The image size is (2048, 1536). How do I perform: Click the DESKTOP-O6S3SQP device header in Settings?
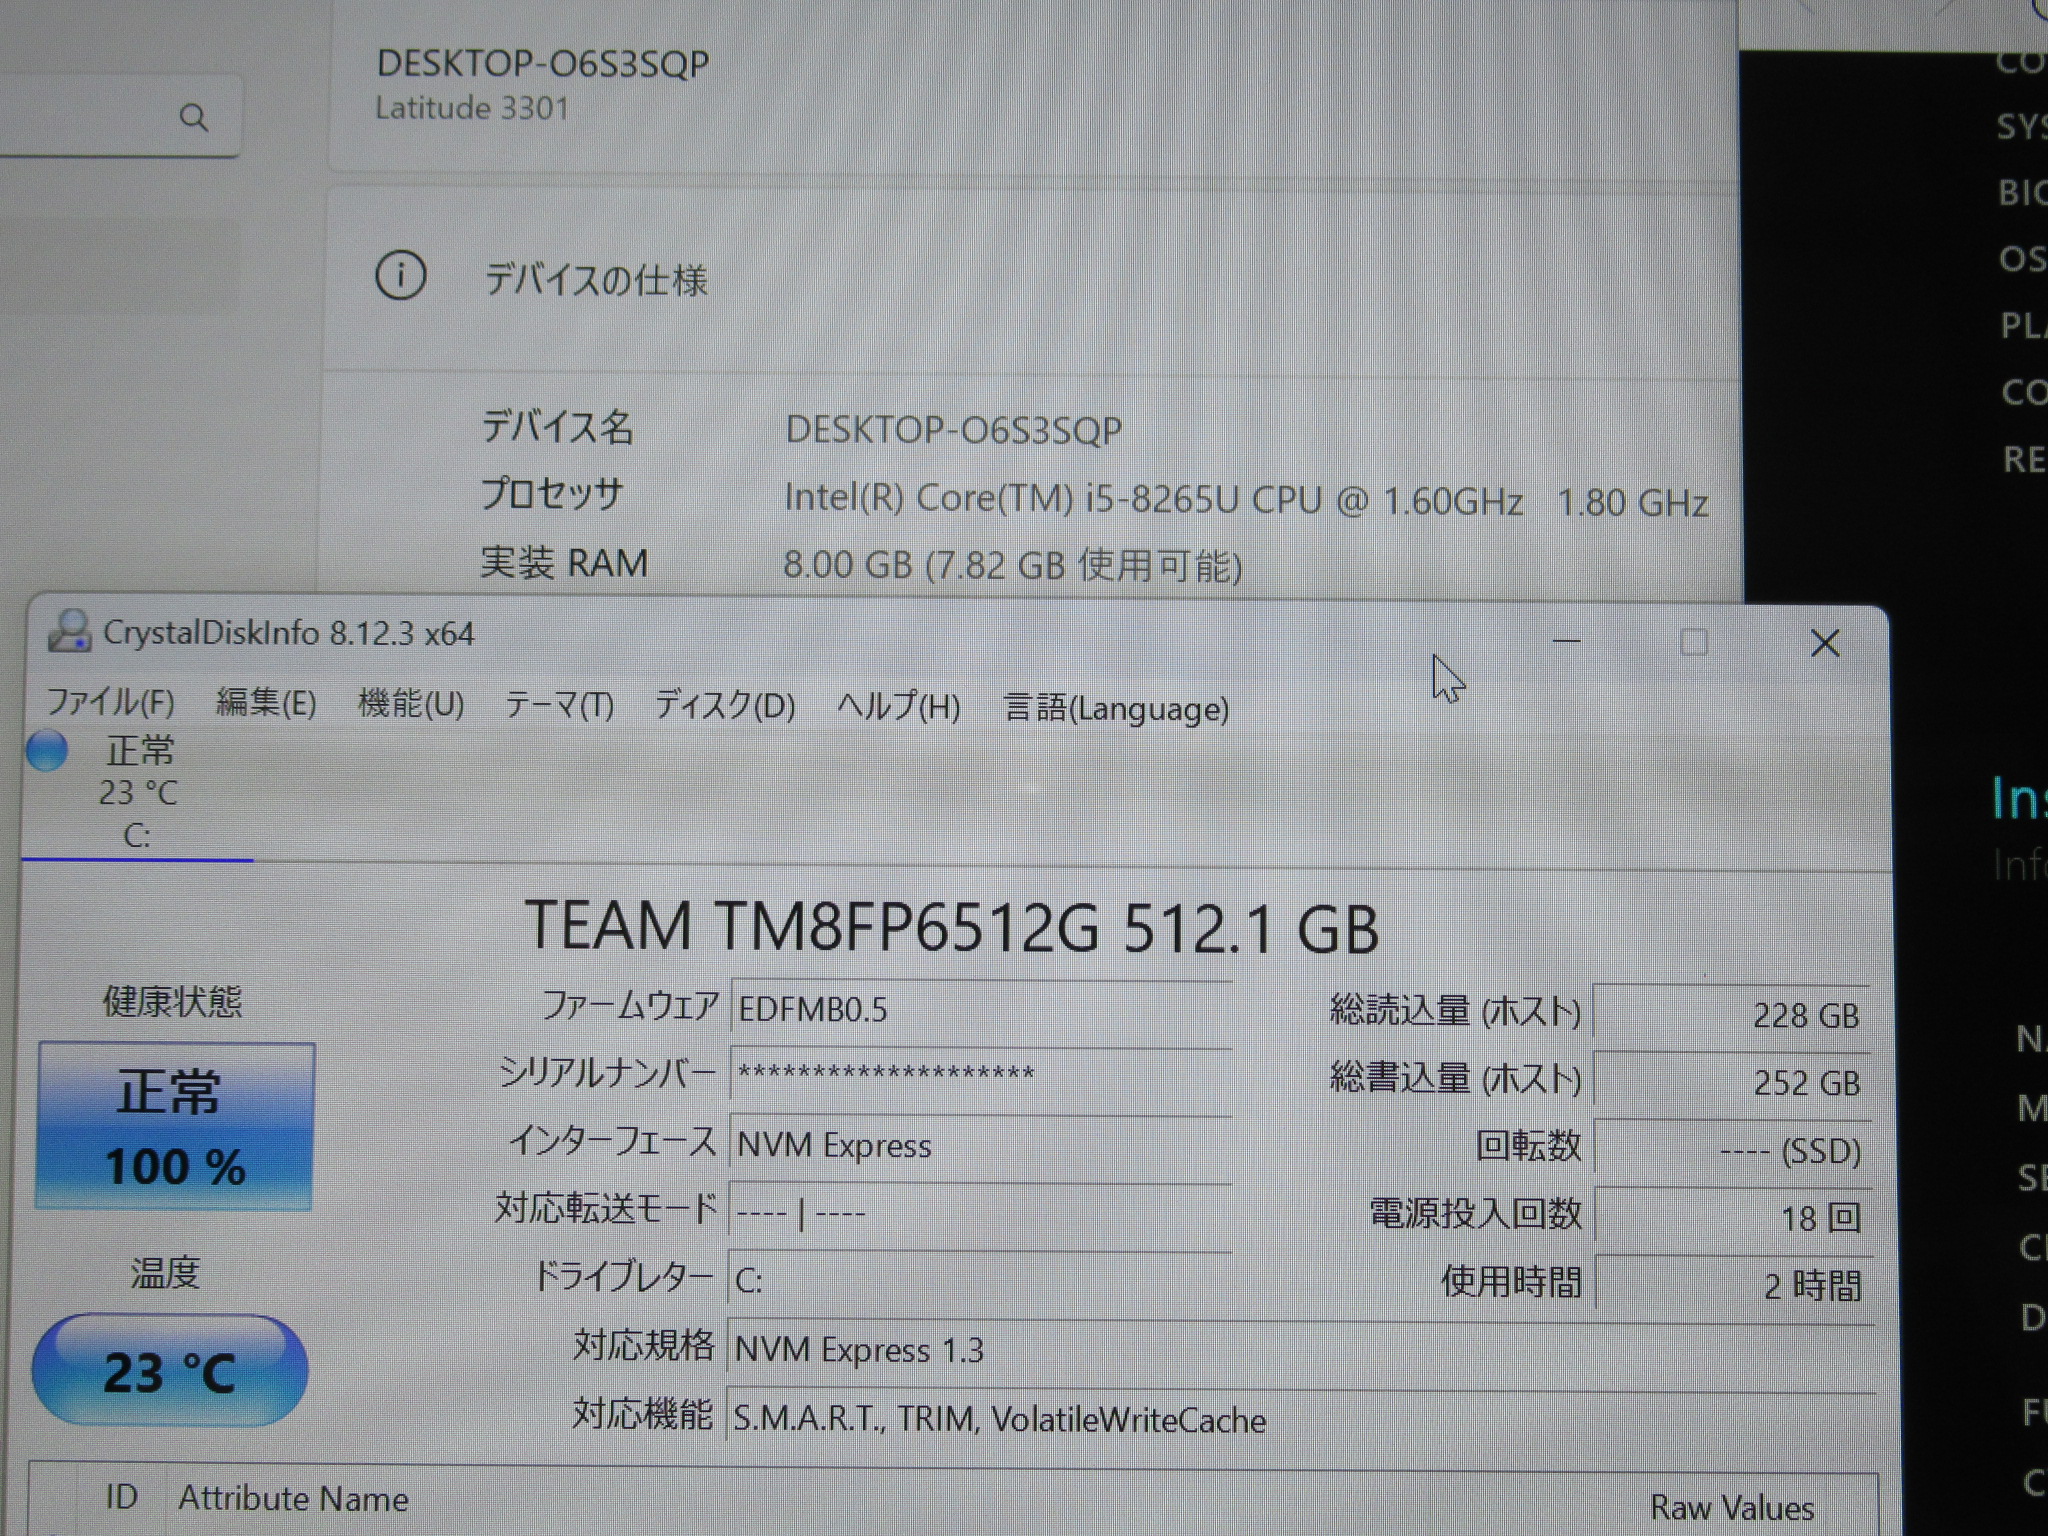pos(543,64)
